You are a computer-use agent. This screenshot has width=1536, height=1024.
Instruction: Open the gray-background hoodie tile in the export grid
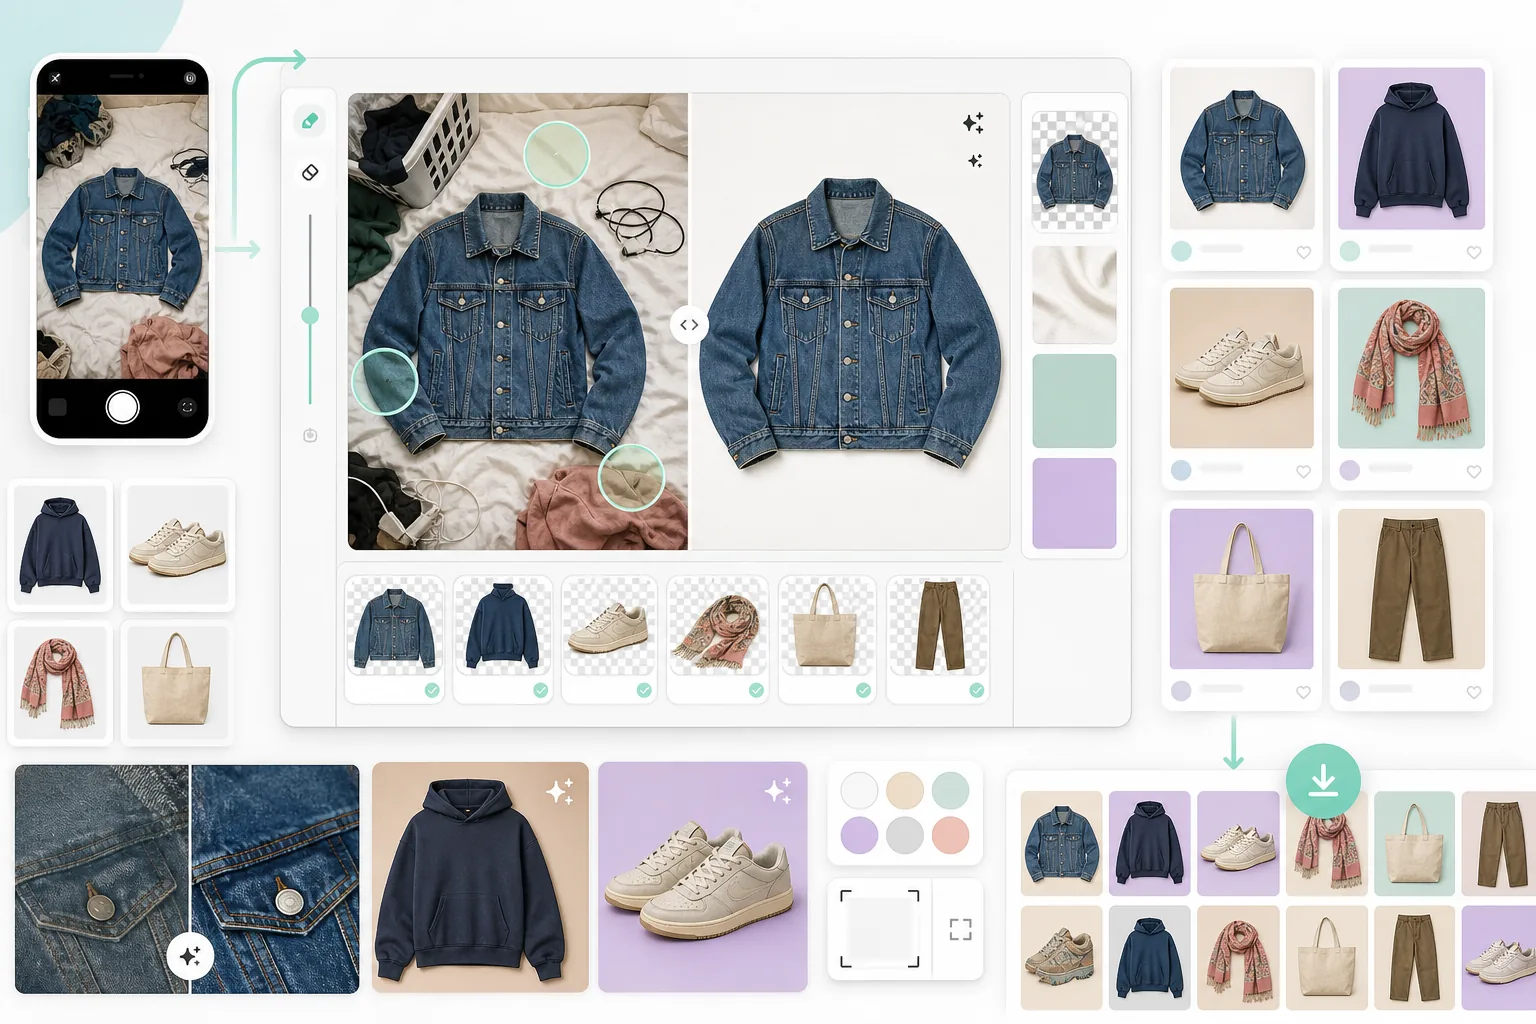tap(1149, 957)
